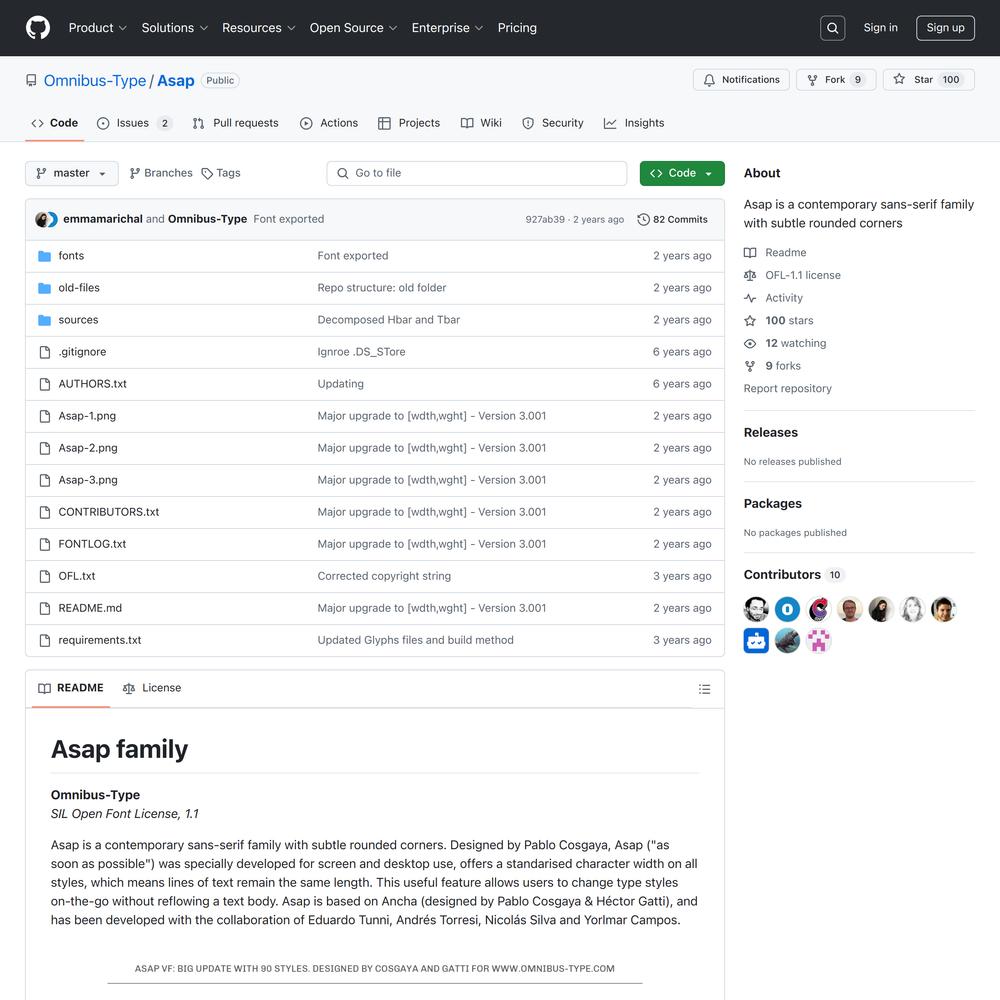1000x1000 pixels.
Task: Open the fonts folder
Action: click(71, 256)
